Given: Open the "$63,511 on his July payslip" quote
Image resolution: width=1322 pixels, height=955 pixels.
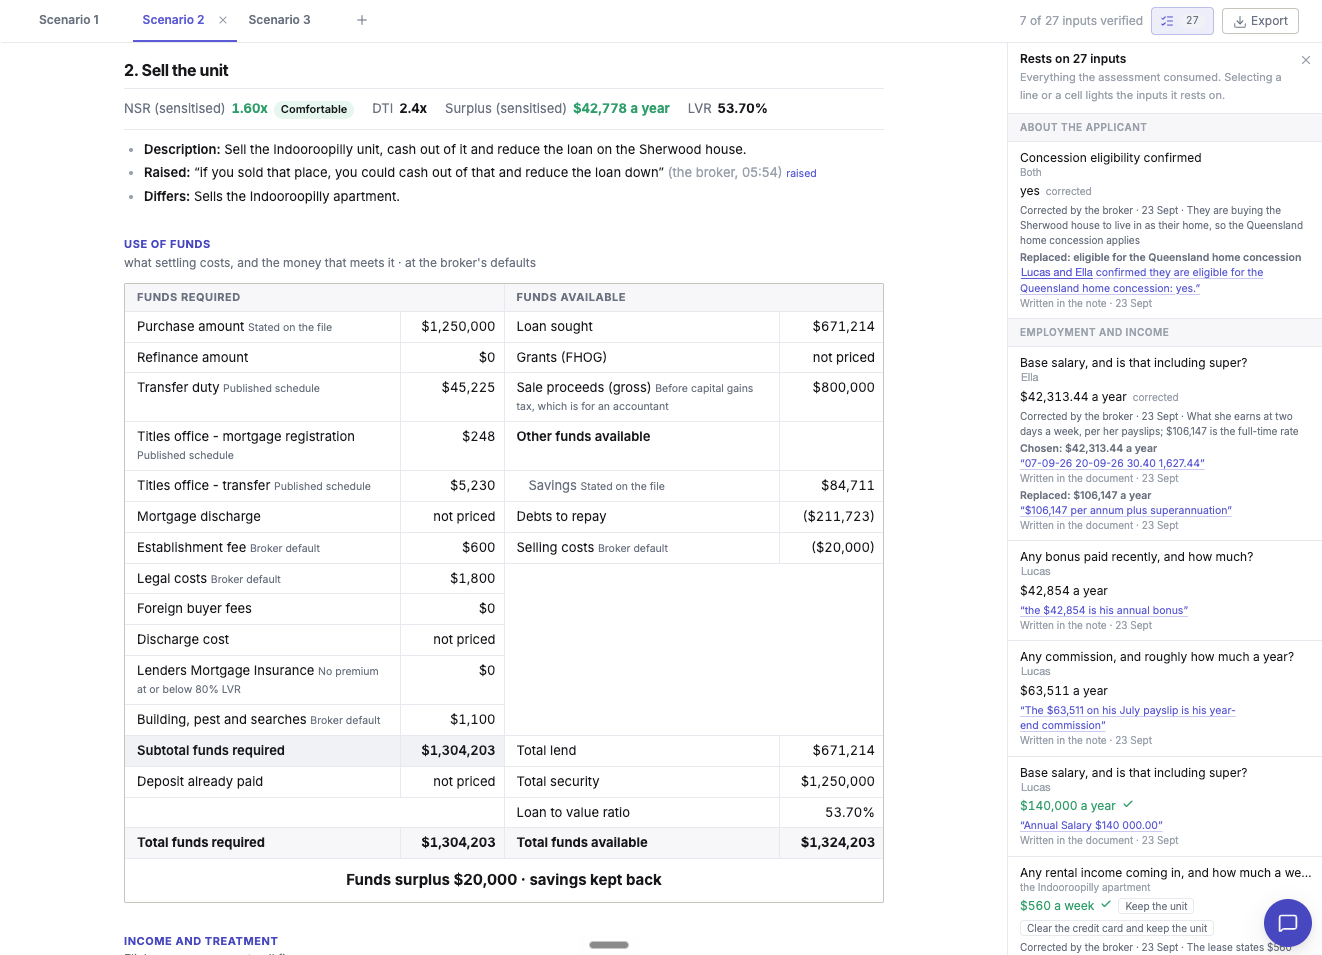Looking at the screenshot, I should click(x=1127, y=718).
